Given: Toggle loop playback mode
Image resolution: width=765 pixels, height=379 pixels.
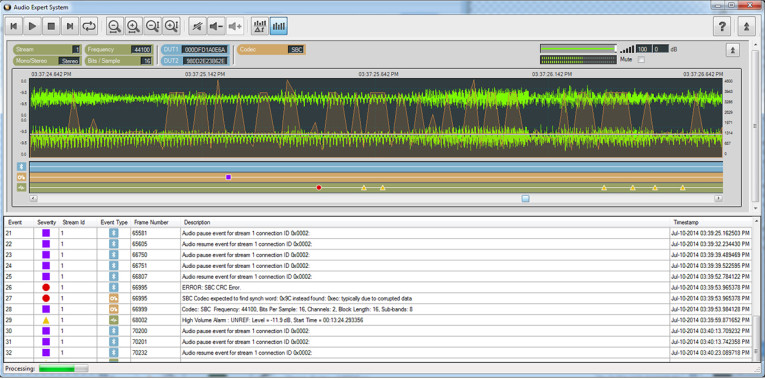Looking at the screenshot, I should 89,26.
